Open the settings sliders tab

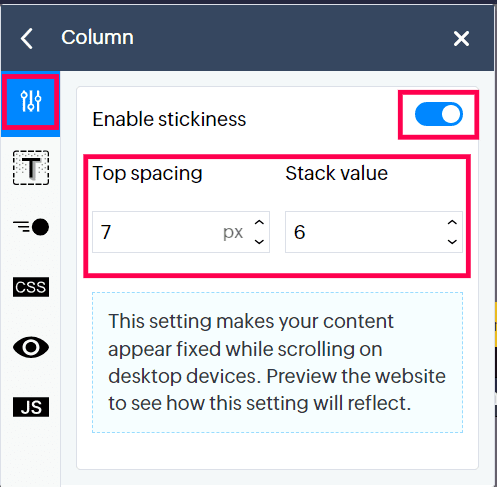(x=31, y=101)
